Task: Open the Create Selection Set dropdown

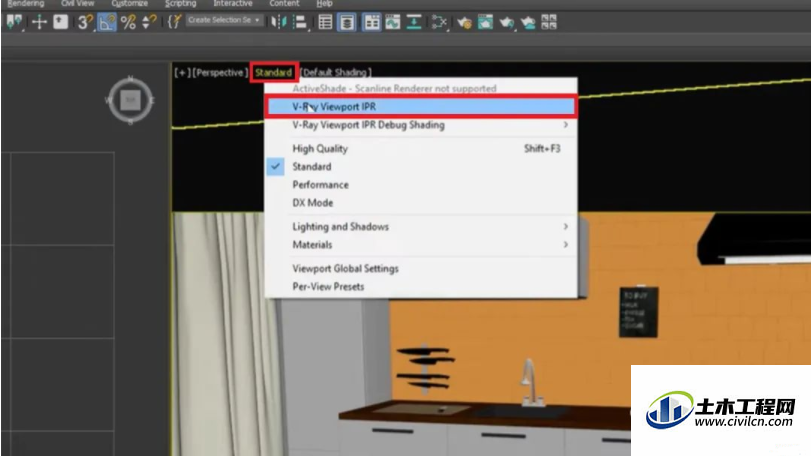Action: click(x=224, y=20)
